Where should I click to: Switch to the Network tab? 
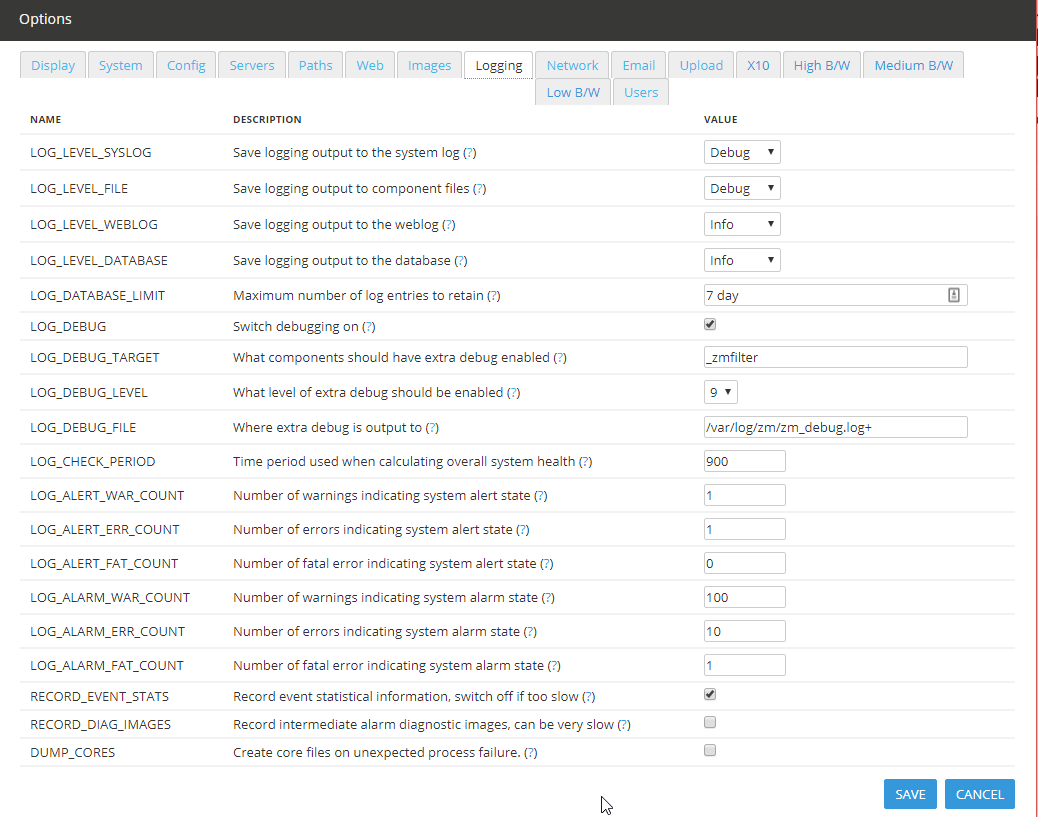pos(572,66)
